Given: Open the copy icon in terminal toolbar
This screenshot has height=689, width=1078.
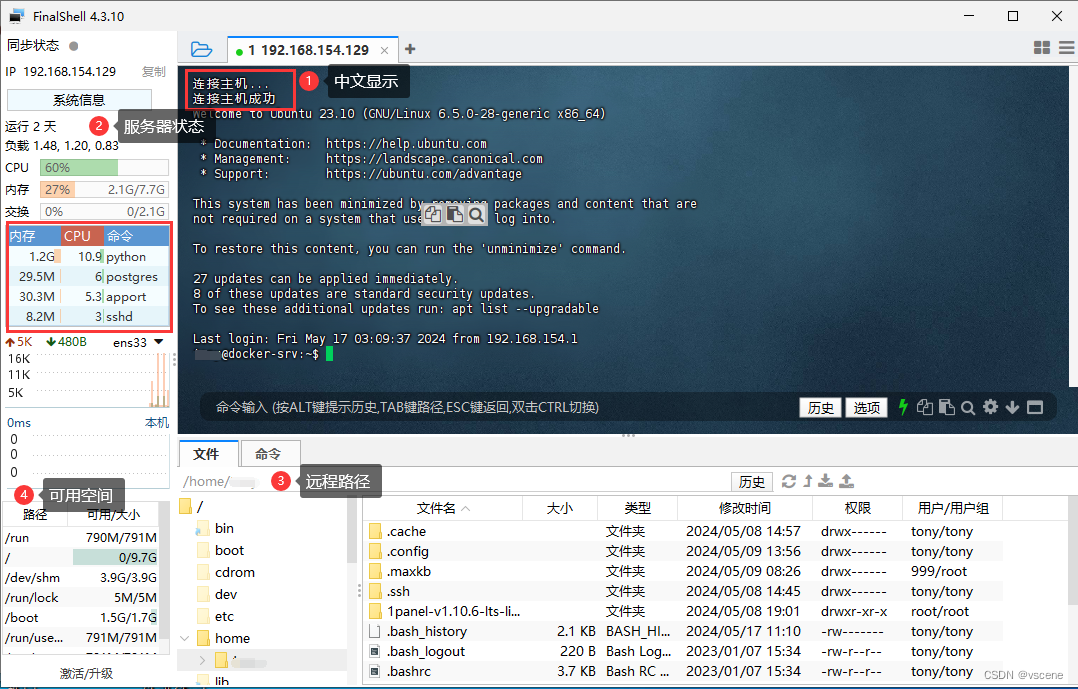Looking at the screenshot, I should tap(923, 407).
